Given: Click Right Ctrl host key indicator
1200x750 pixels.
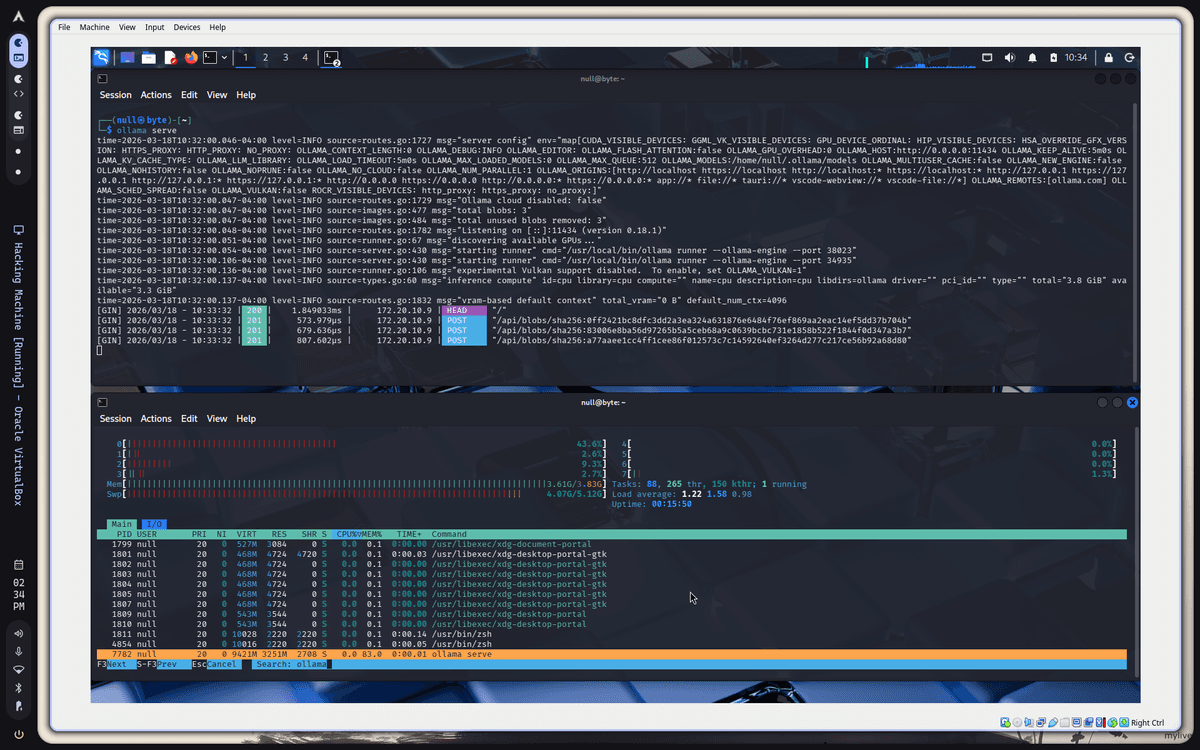Looking at the screenshot, I should click(1148, 722).
